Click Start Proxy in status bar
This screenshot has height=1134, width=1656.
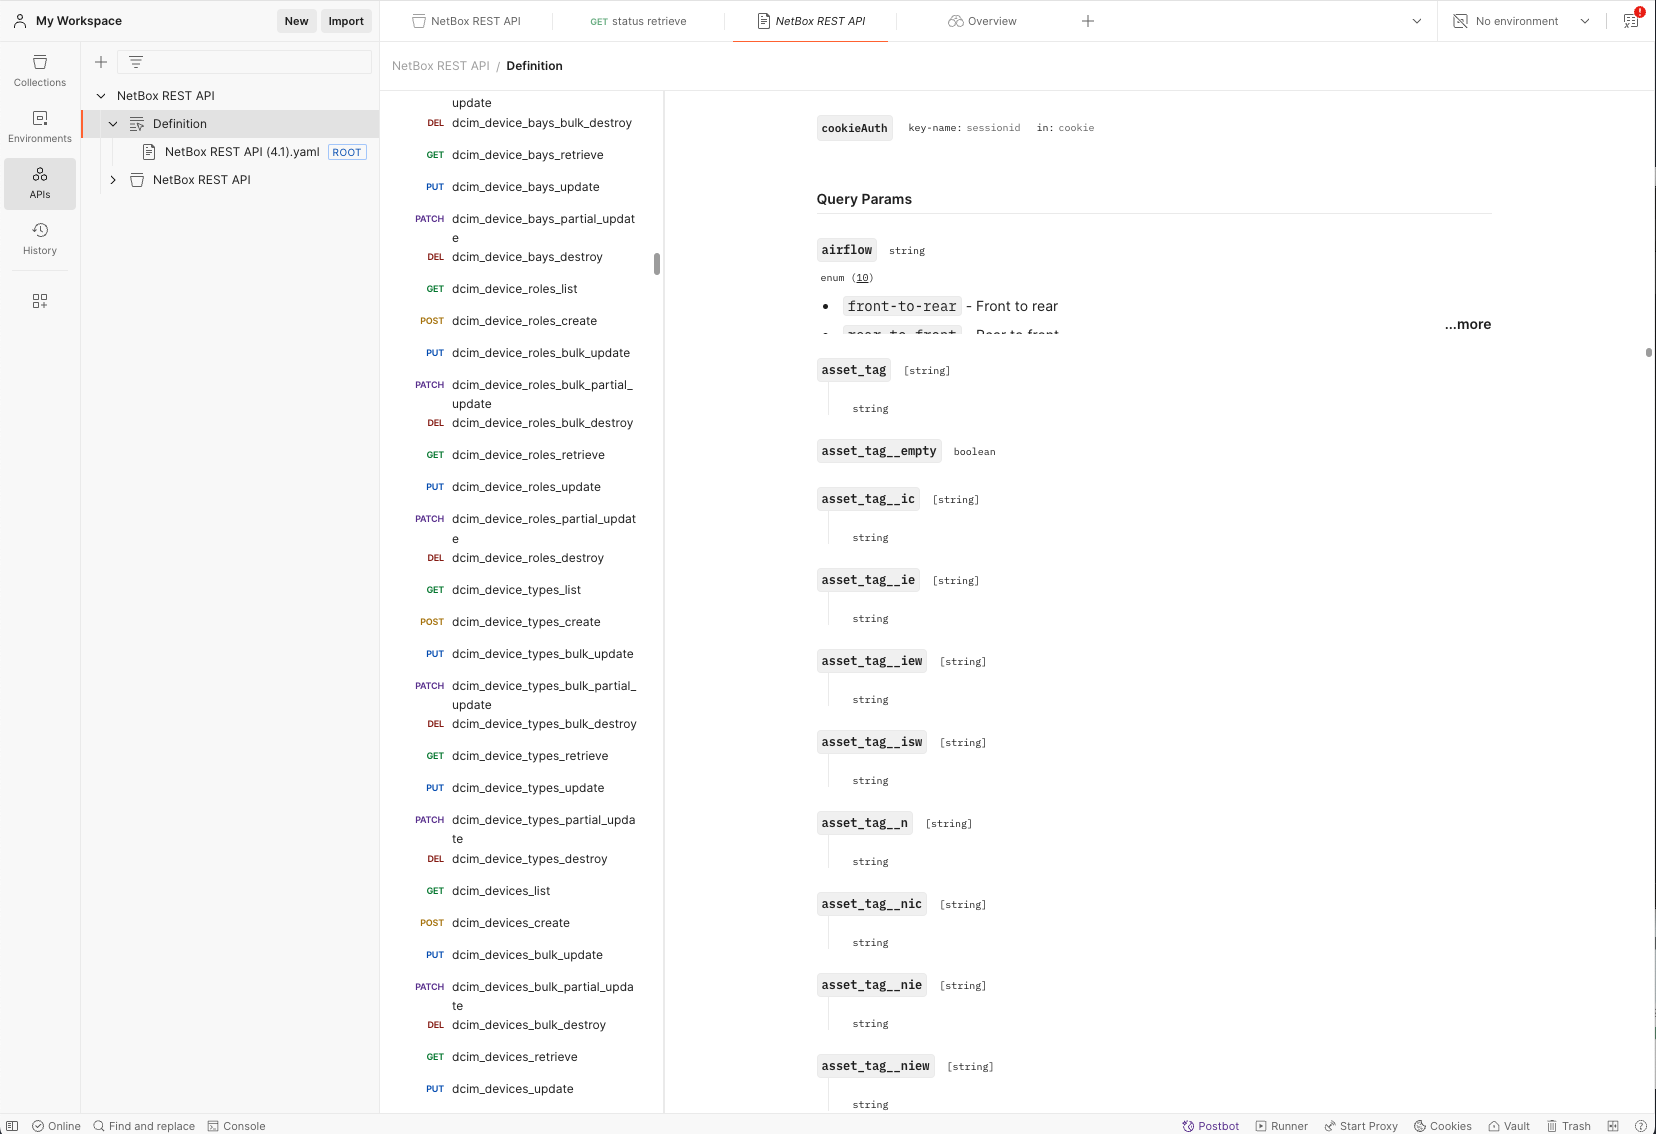coord(1361,1126)
